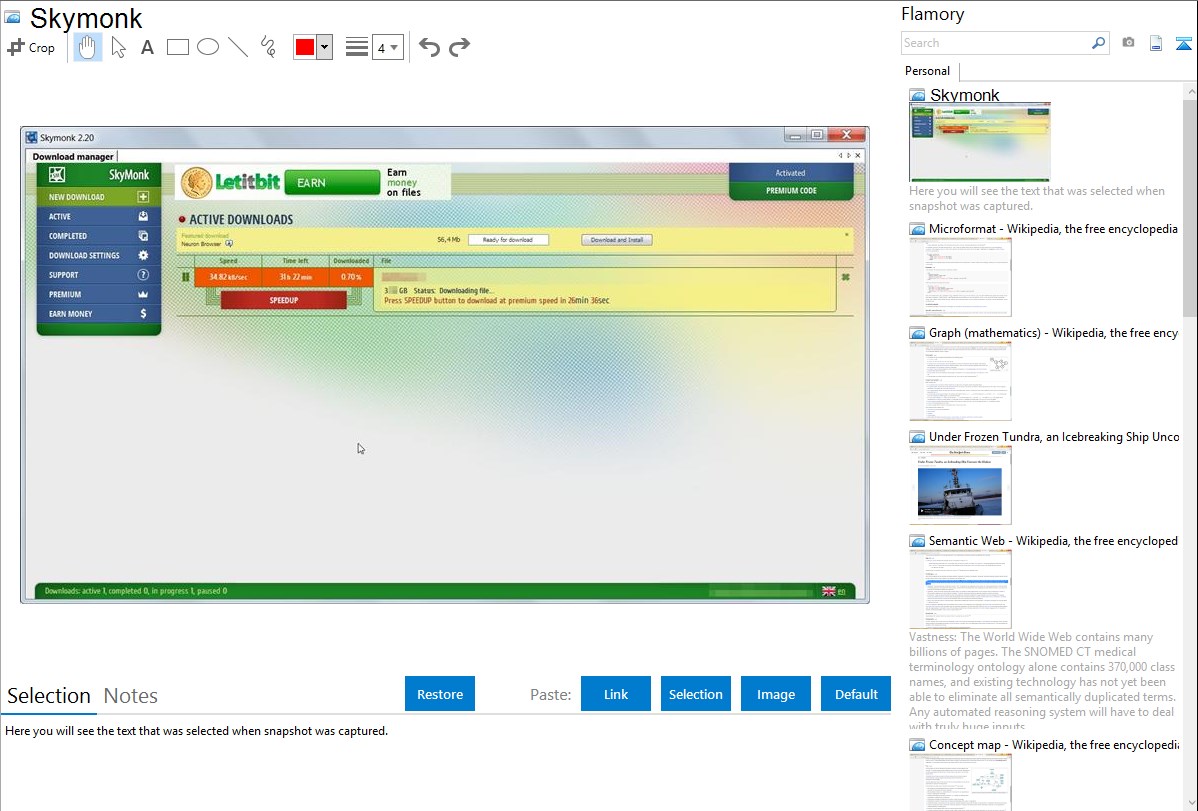Screen dimensions: 1198x811
Task: Click the question mark Support icon
Action: [x=143, y=275]
